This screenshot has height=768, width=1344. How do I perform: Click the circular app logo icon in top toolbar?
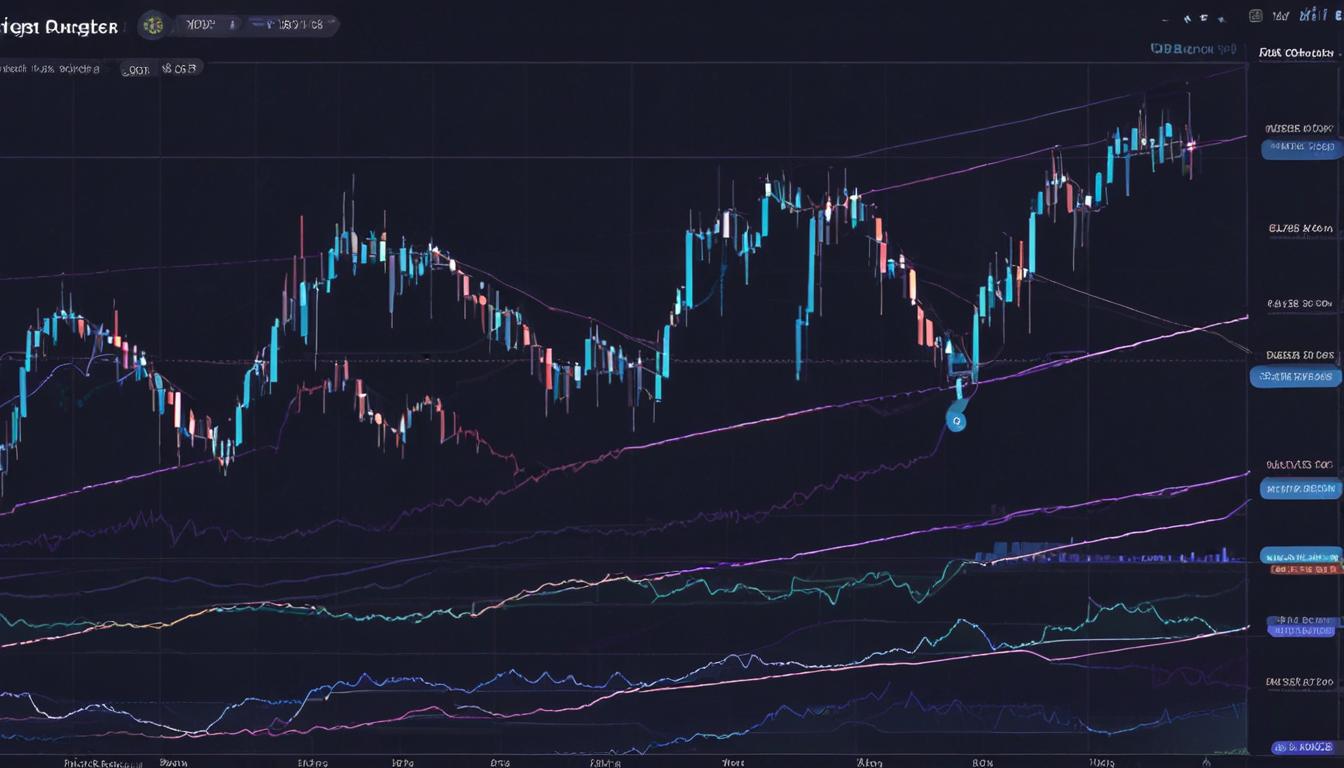coord(153,25)
